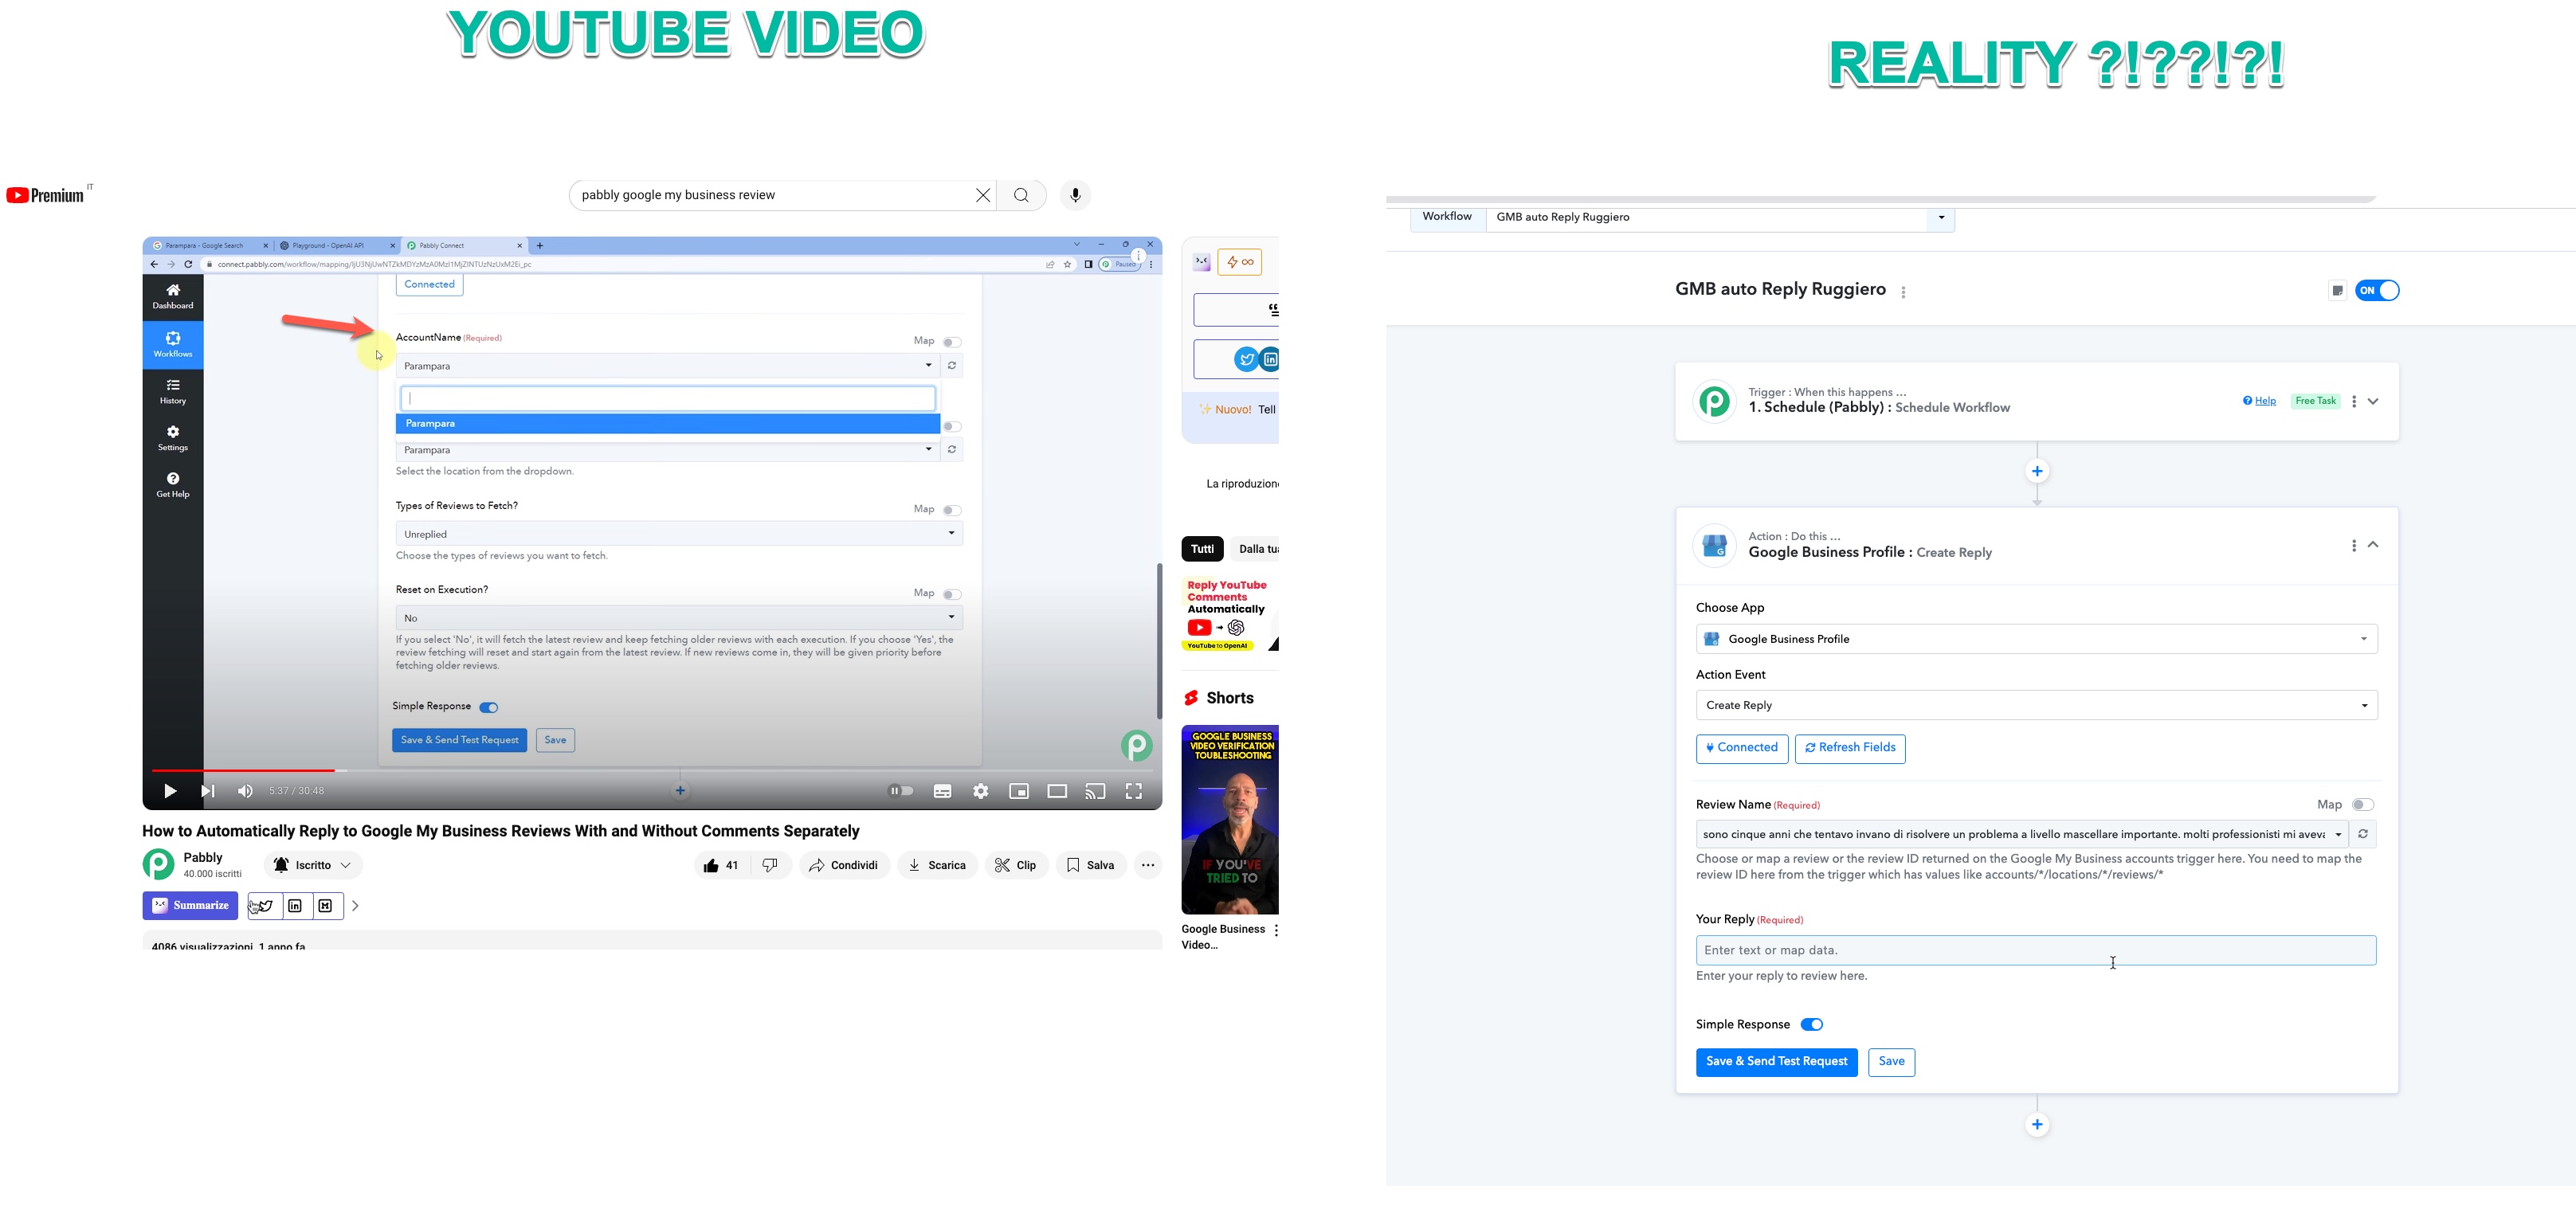Toggle autoplay in the video player
This screenshot has height=1218, width=2576.
(901, 791)
